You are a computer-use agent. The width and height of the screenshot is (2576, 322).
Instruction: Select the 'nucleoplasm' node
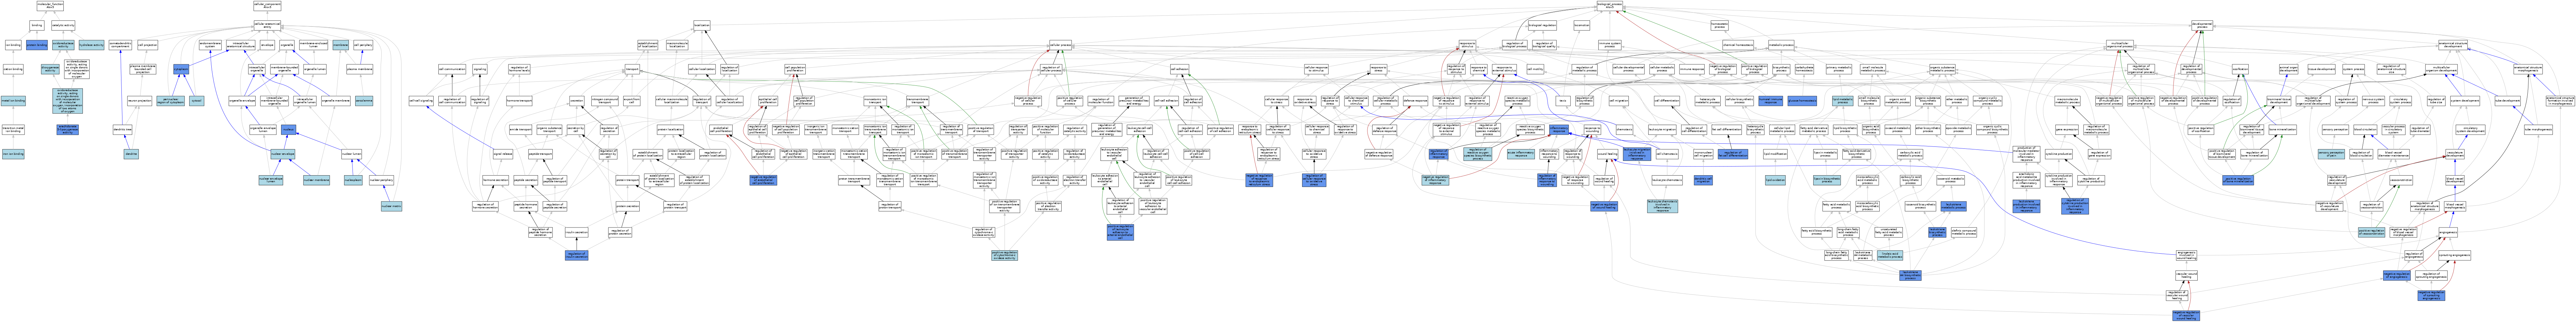point(353,180)
